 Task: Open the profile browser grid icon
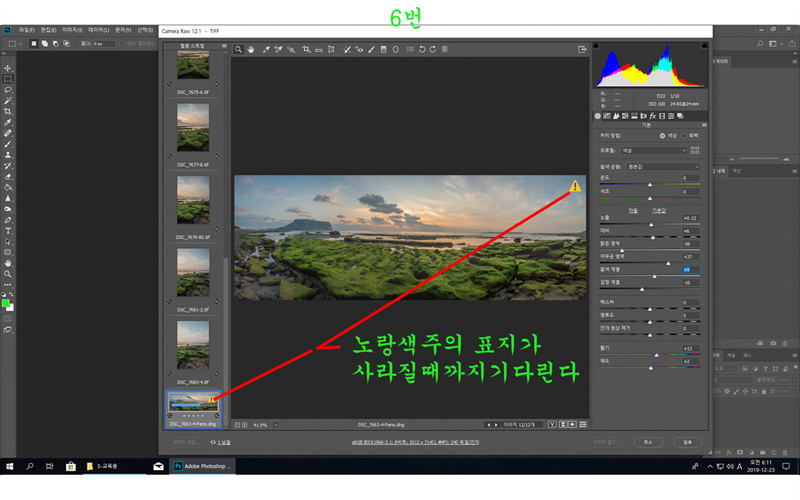pyautogui.click(x=695, y=150)
